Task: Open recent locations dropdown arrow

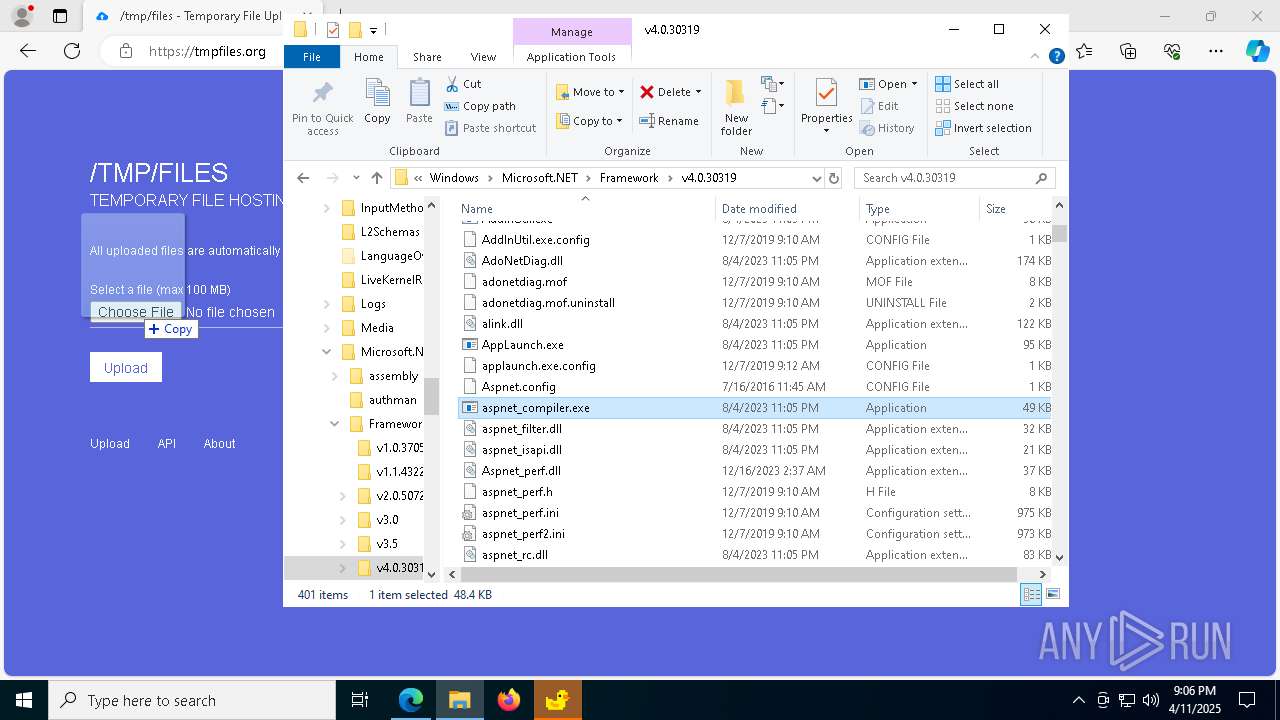Action: 356,178
